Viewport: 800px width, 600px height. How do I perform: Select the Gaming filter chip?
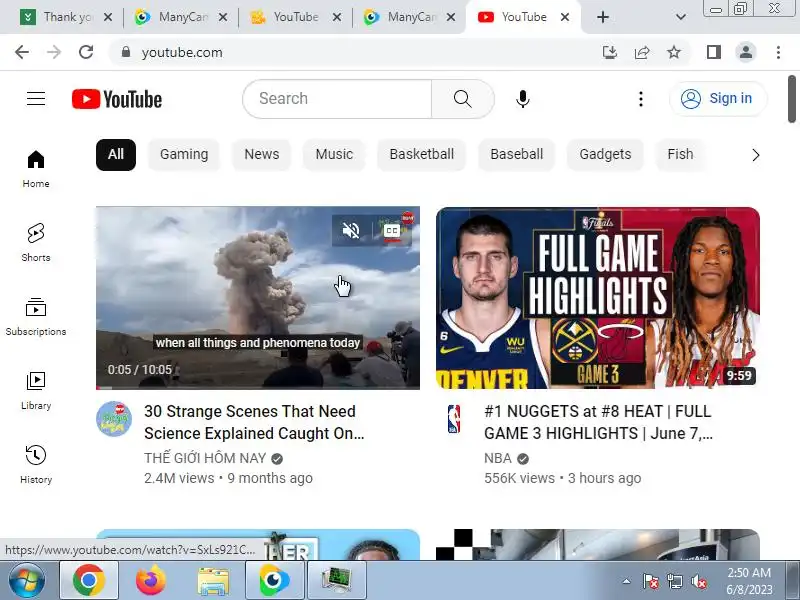(x=184, y=155)
